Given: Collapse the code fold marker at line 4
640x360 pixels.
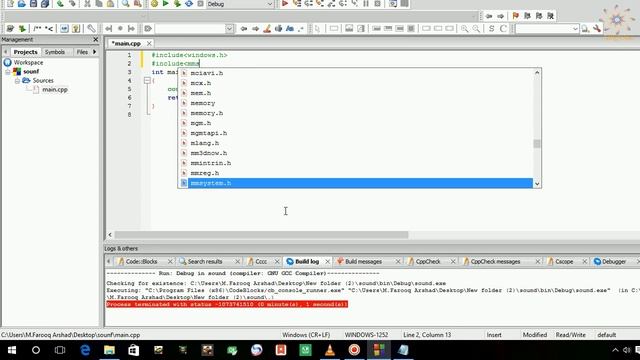Looking at the screenshot, I should point(147,81).
